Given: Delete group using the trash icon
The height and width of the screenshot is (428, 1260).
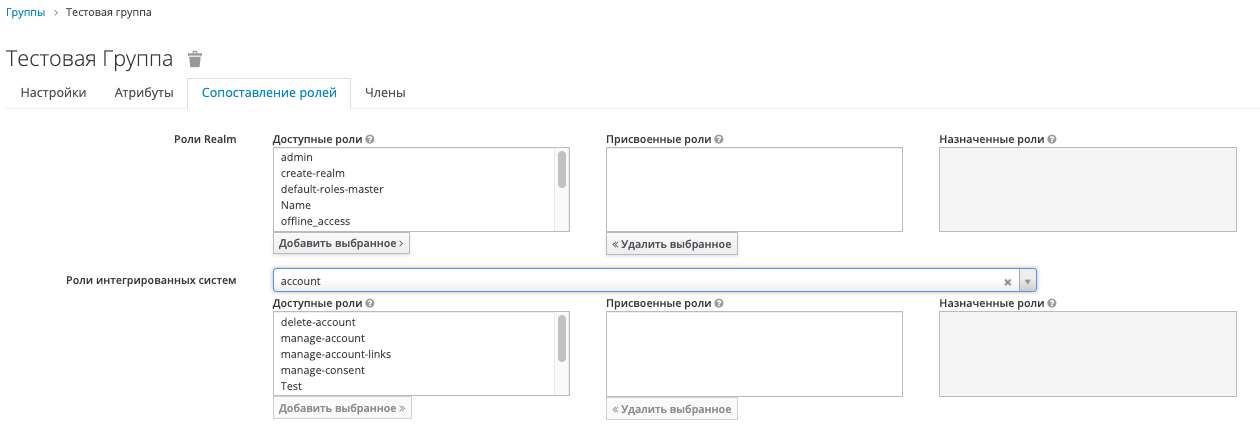Looking at the screenshot, I should (x=195, y=59).
